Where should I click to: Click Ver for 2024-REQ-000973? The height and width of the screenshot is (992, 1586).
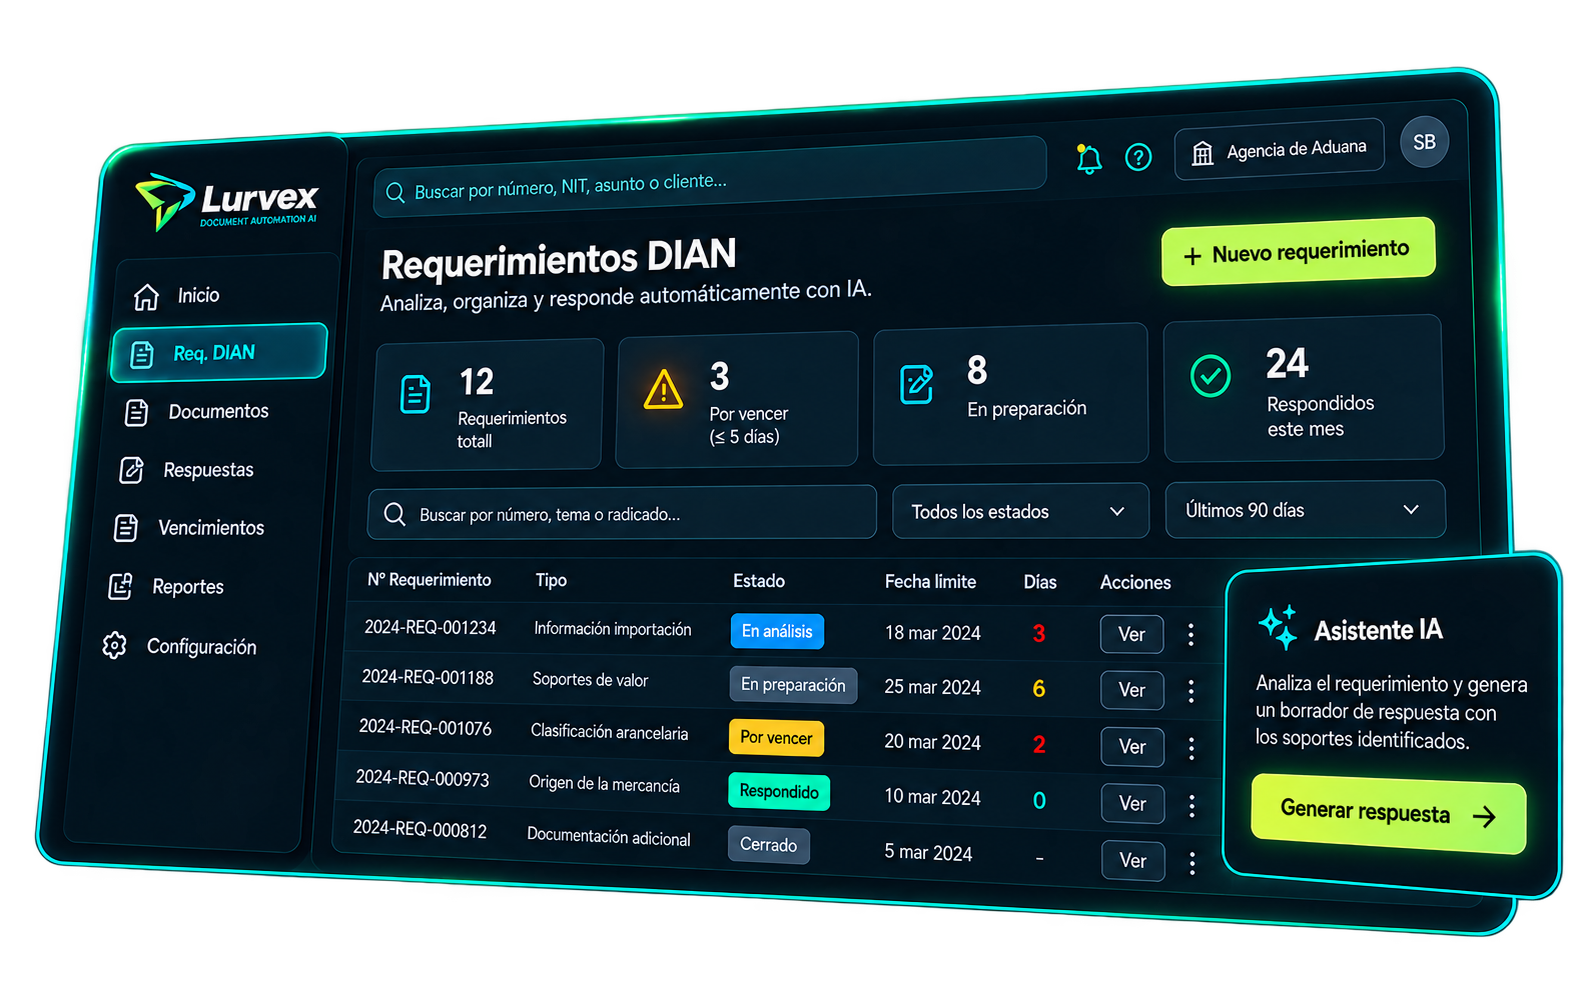pos(1132,804)
